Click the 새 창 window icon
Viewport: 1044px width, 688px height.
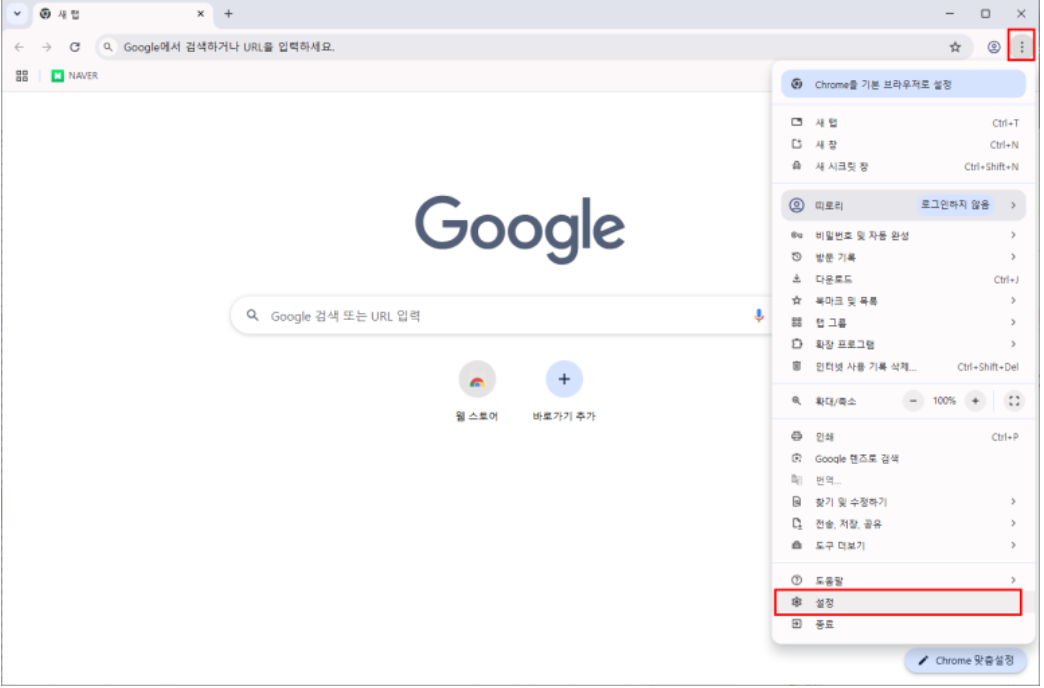(796, 144)
